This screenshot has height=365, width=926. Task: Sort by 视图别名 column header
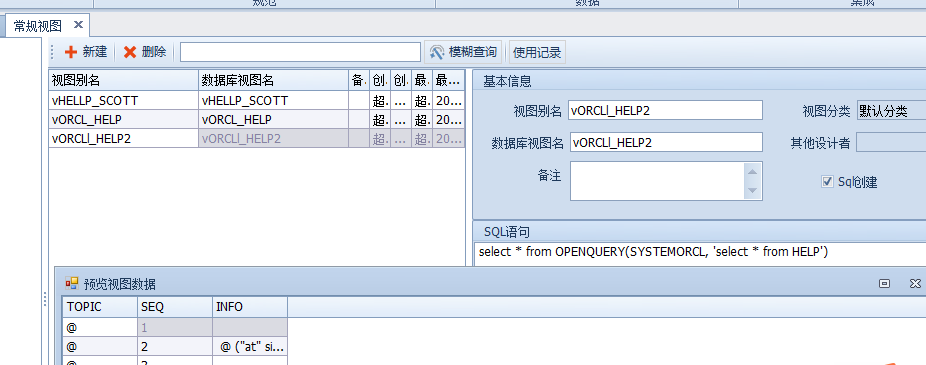(123, 80)
